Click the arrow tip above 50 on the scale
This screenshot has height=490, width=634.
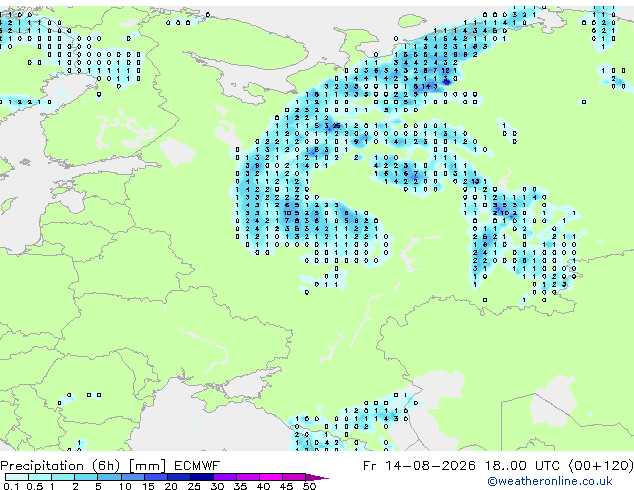coord(317,477)
